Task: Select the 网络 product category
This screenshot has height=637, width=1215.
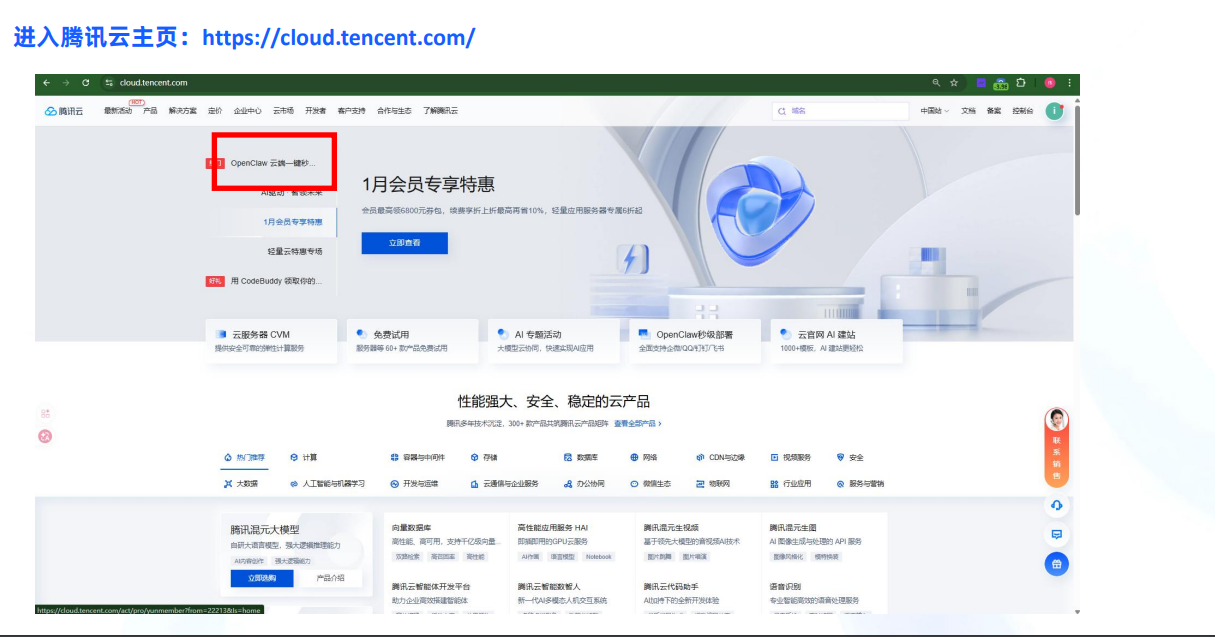Action: tap(643, 457)
